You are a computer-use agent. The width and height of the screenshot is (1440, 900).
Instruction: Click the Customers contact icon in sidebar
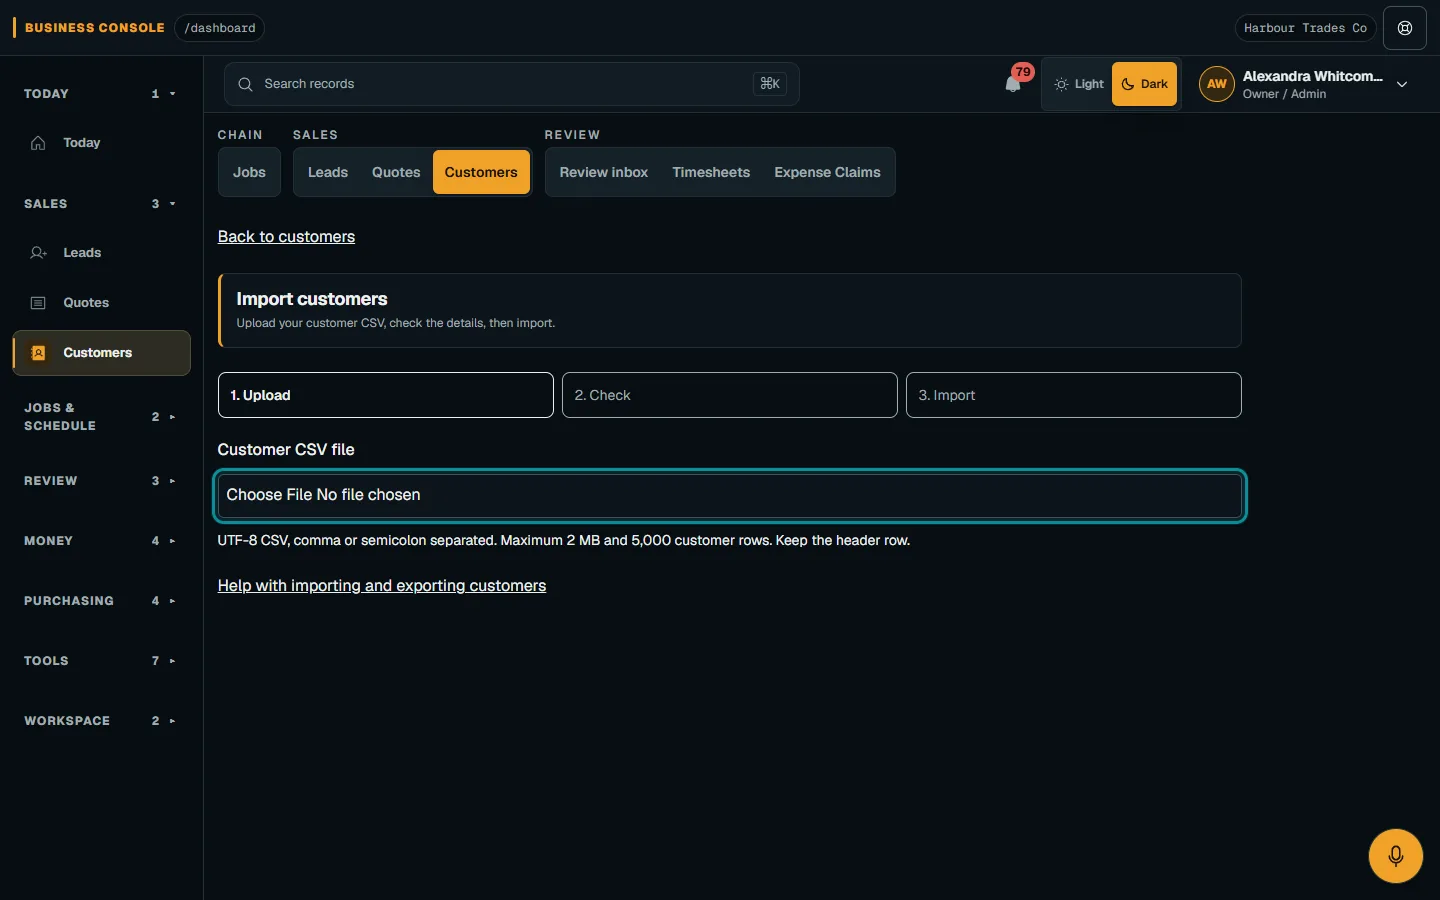(x=38, y=353)
